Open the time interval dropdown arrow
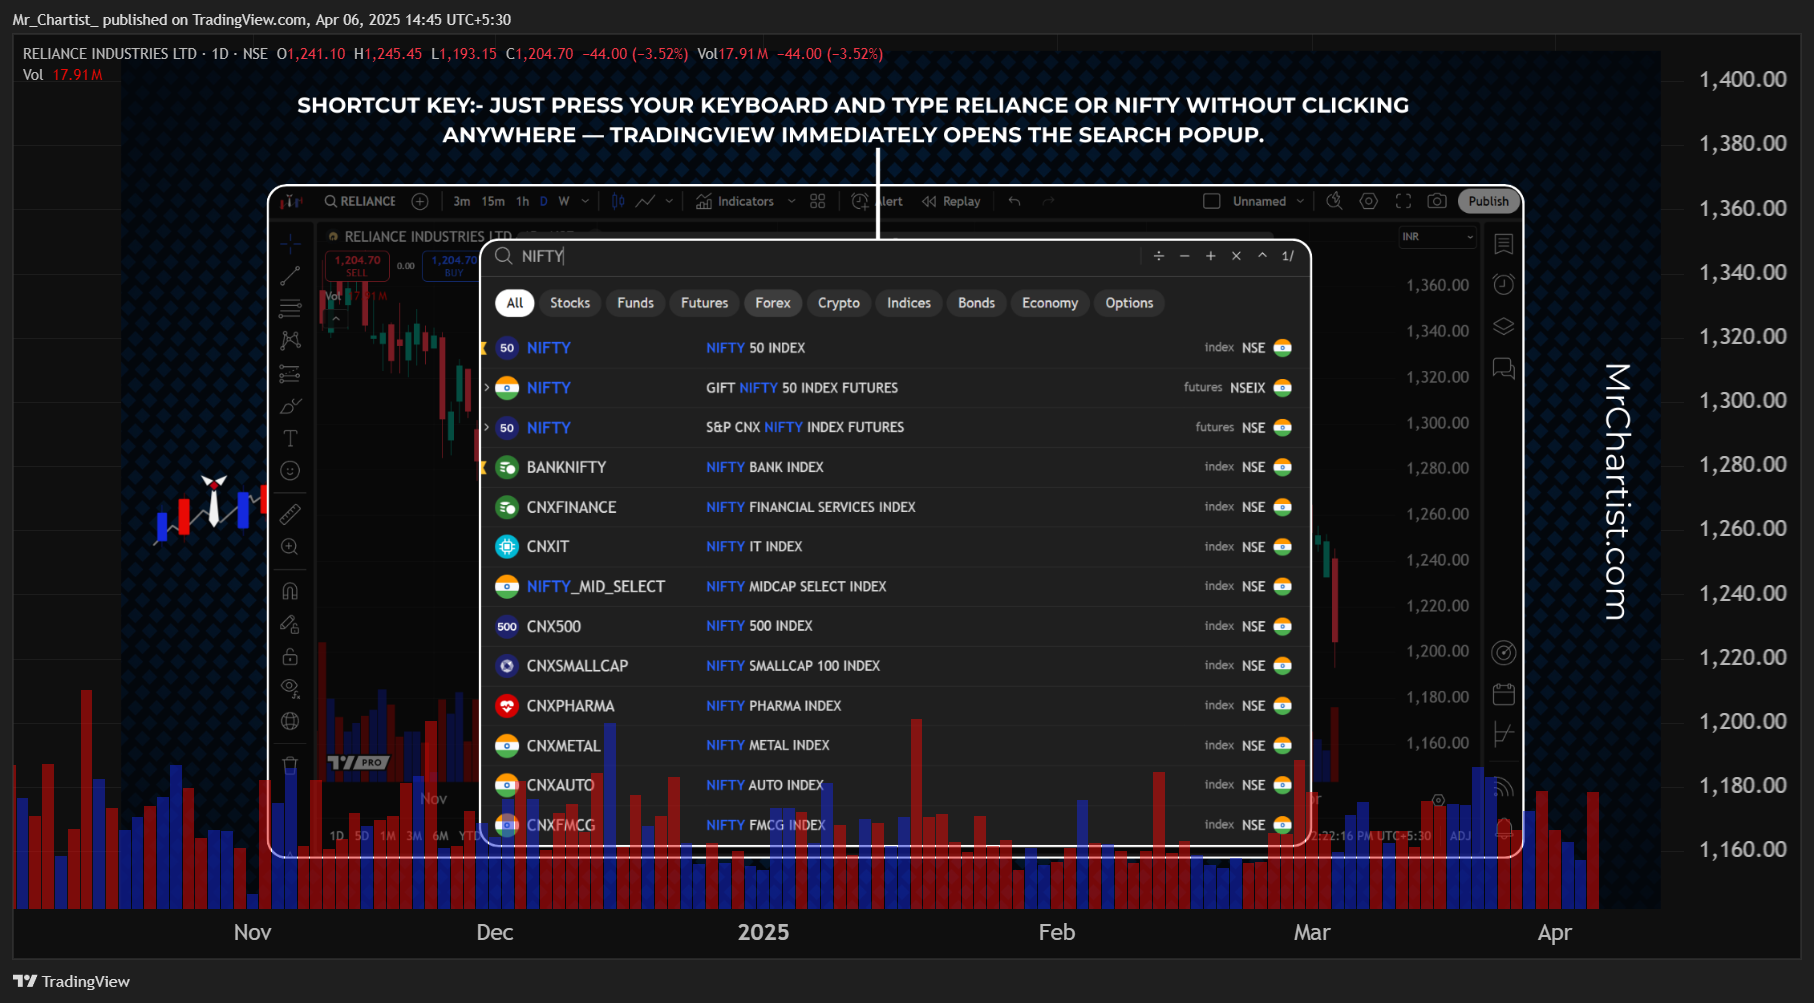Viewport: 1814px width, 1003px height. (x=585, y=201)
